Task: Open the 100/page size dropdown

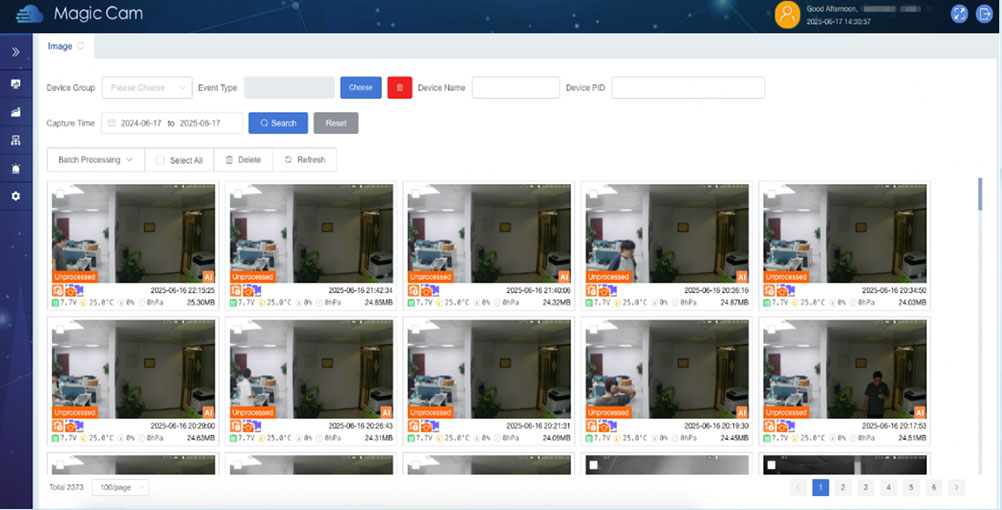Action: coord(120,487)
